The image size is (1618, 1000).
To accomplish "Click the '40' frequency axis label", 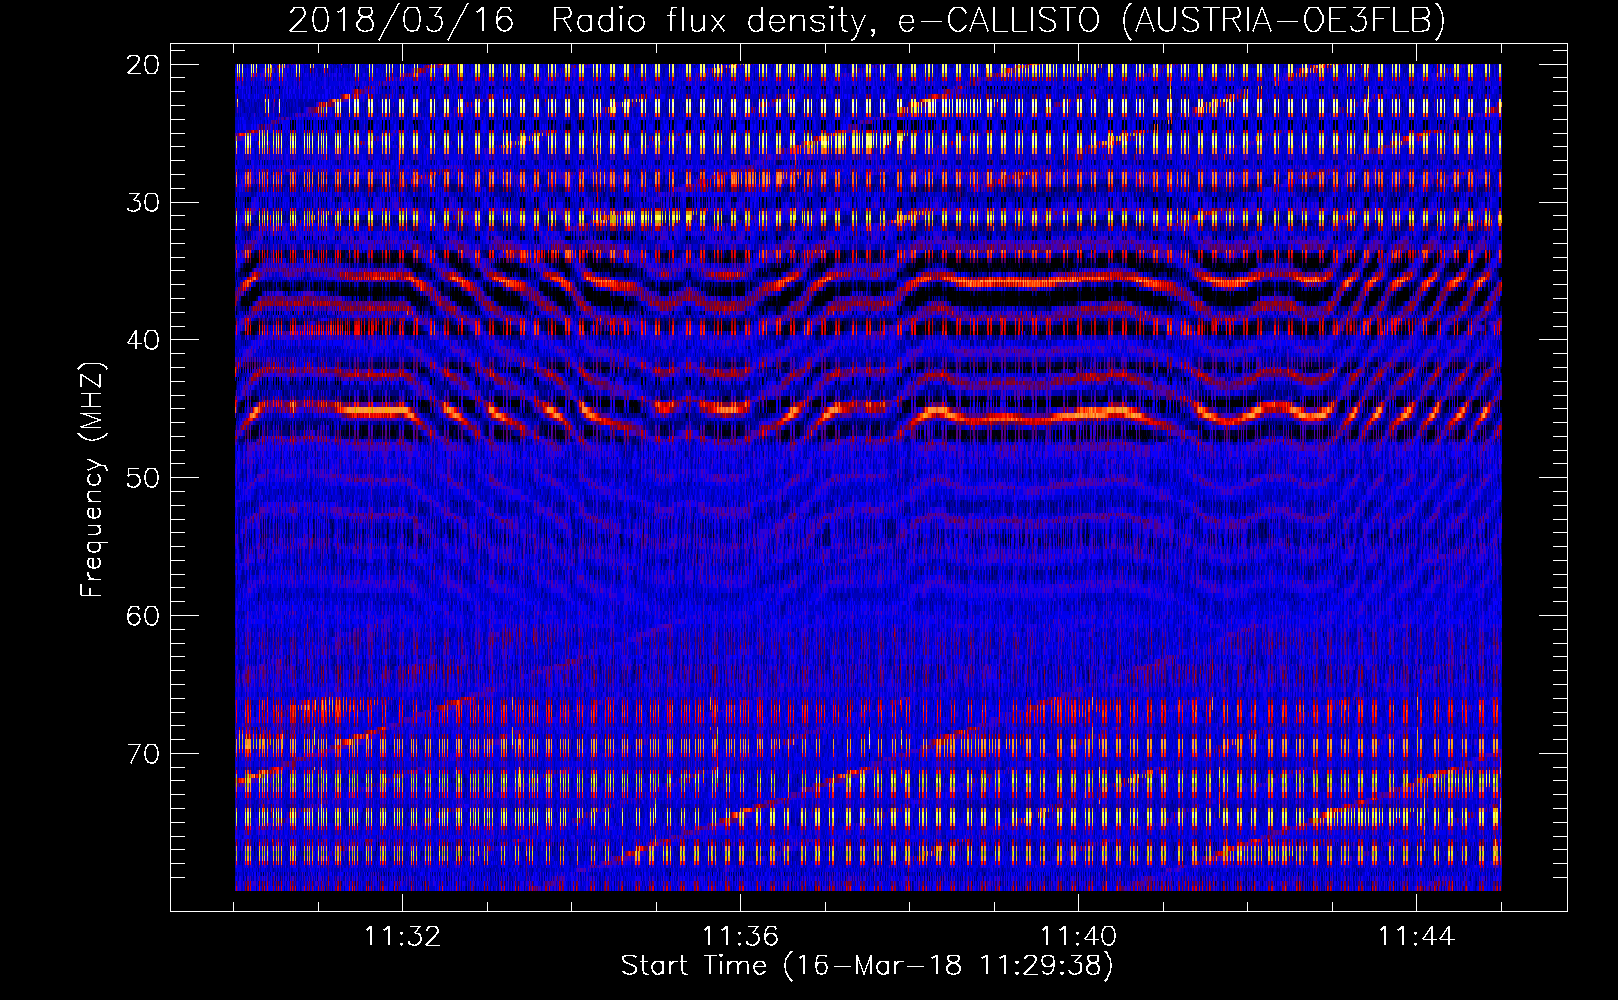I will (144, 340).
